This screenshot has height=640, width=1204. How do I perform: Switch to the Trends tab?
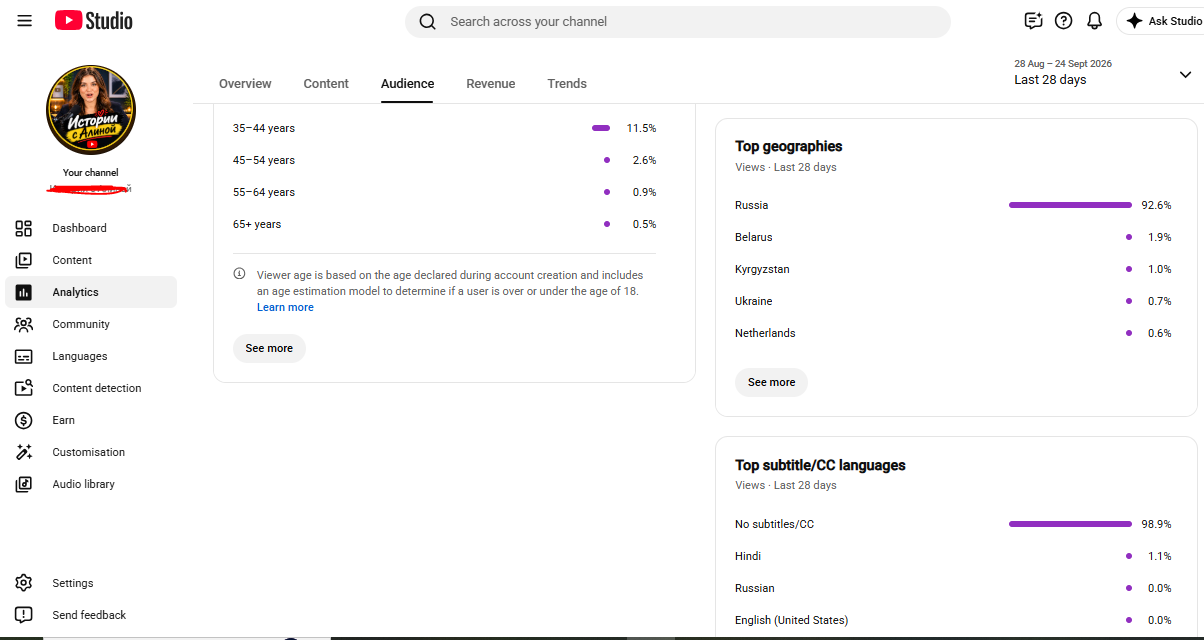[567, 84]
